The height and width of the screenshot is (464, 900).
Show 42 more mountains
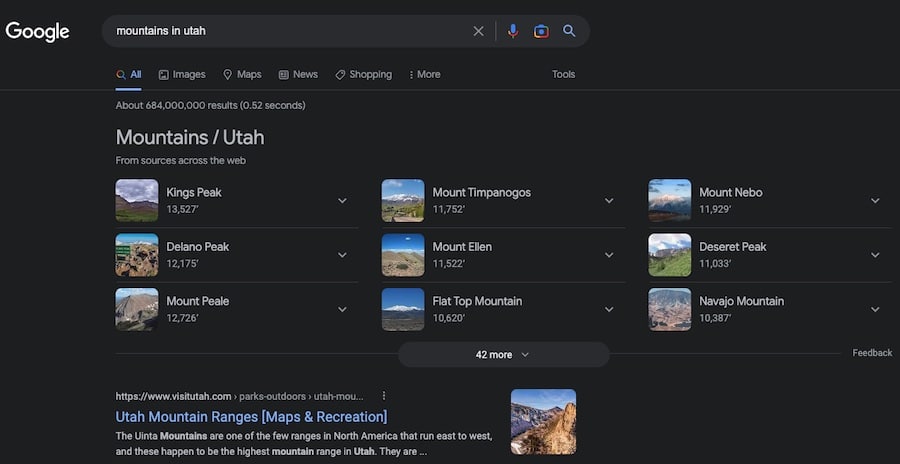pos(503,355)
